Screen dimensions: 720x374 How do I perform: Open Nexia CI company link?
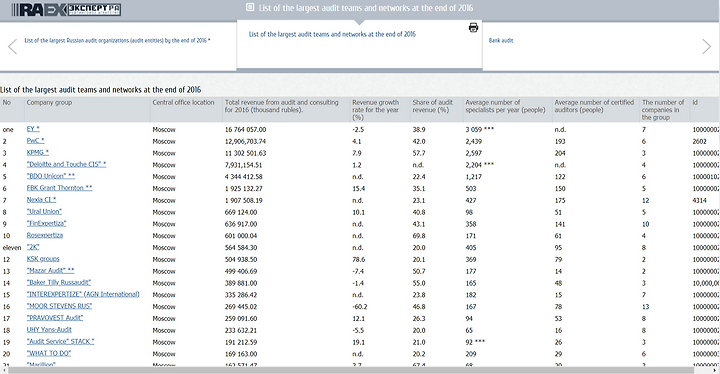41,200
